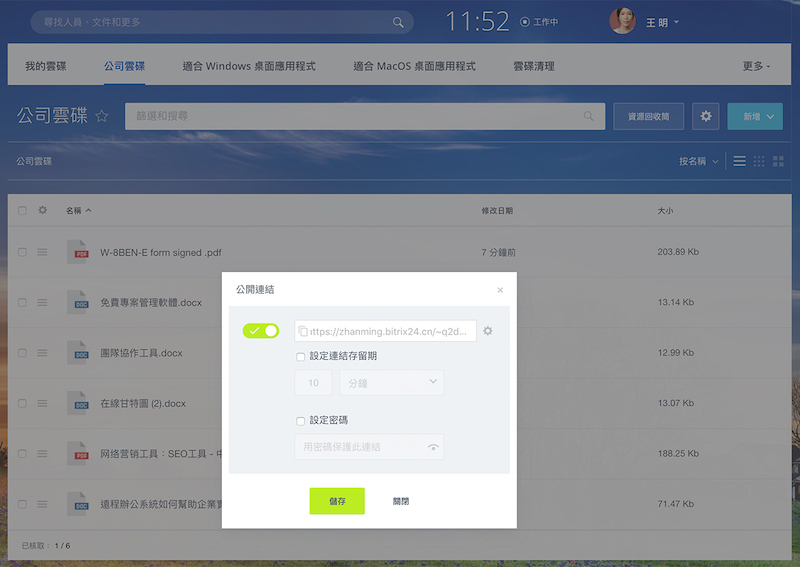
Task: Open column settings gear in table header
Action: [42, 210]
